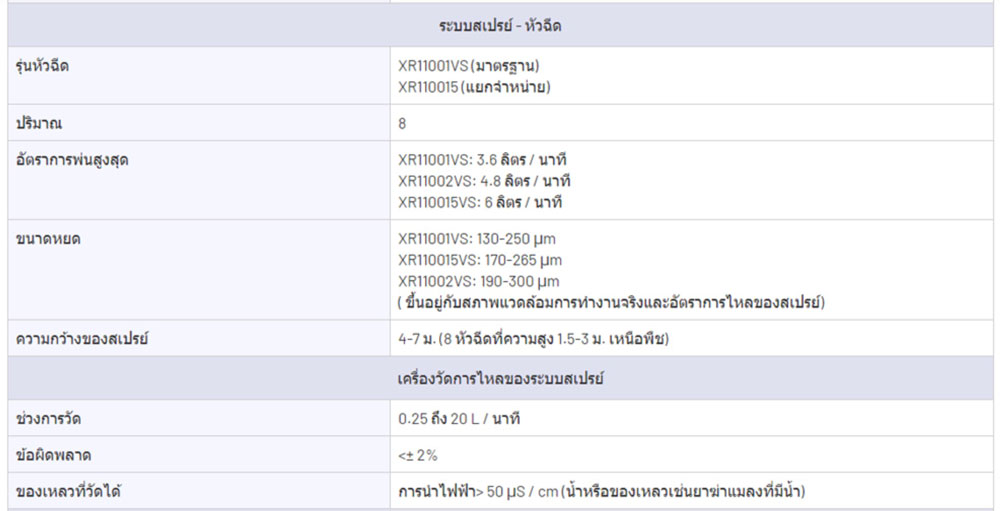This screenshot has height=511, width=1000.
Task: Select the ข้อผิดพลาด row label
Action: click(x=53, y=455)
